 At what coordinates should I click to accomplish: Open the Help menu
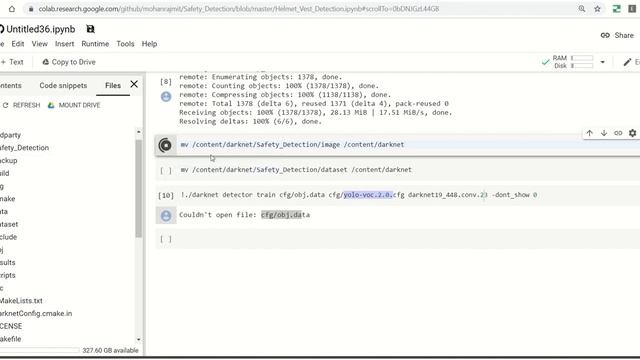tap(149, 44)
